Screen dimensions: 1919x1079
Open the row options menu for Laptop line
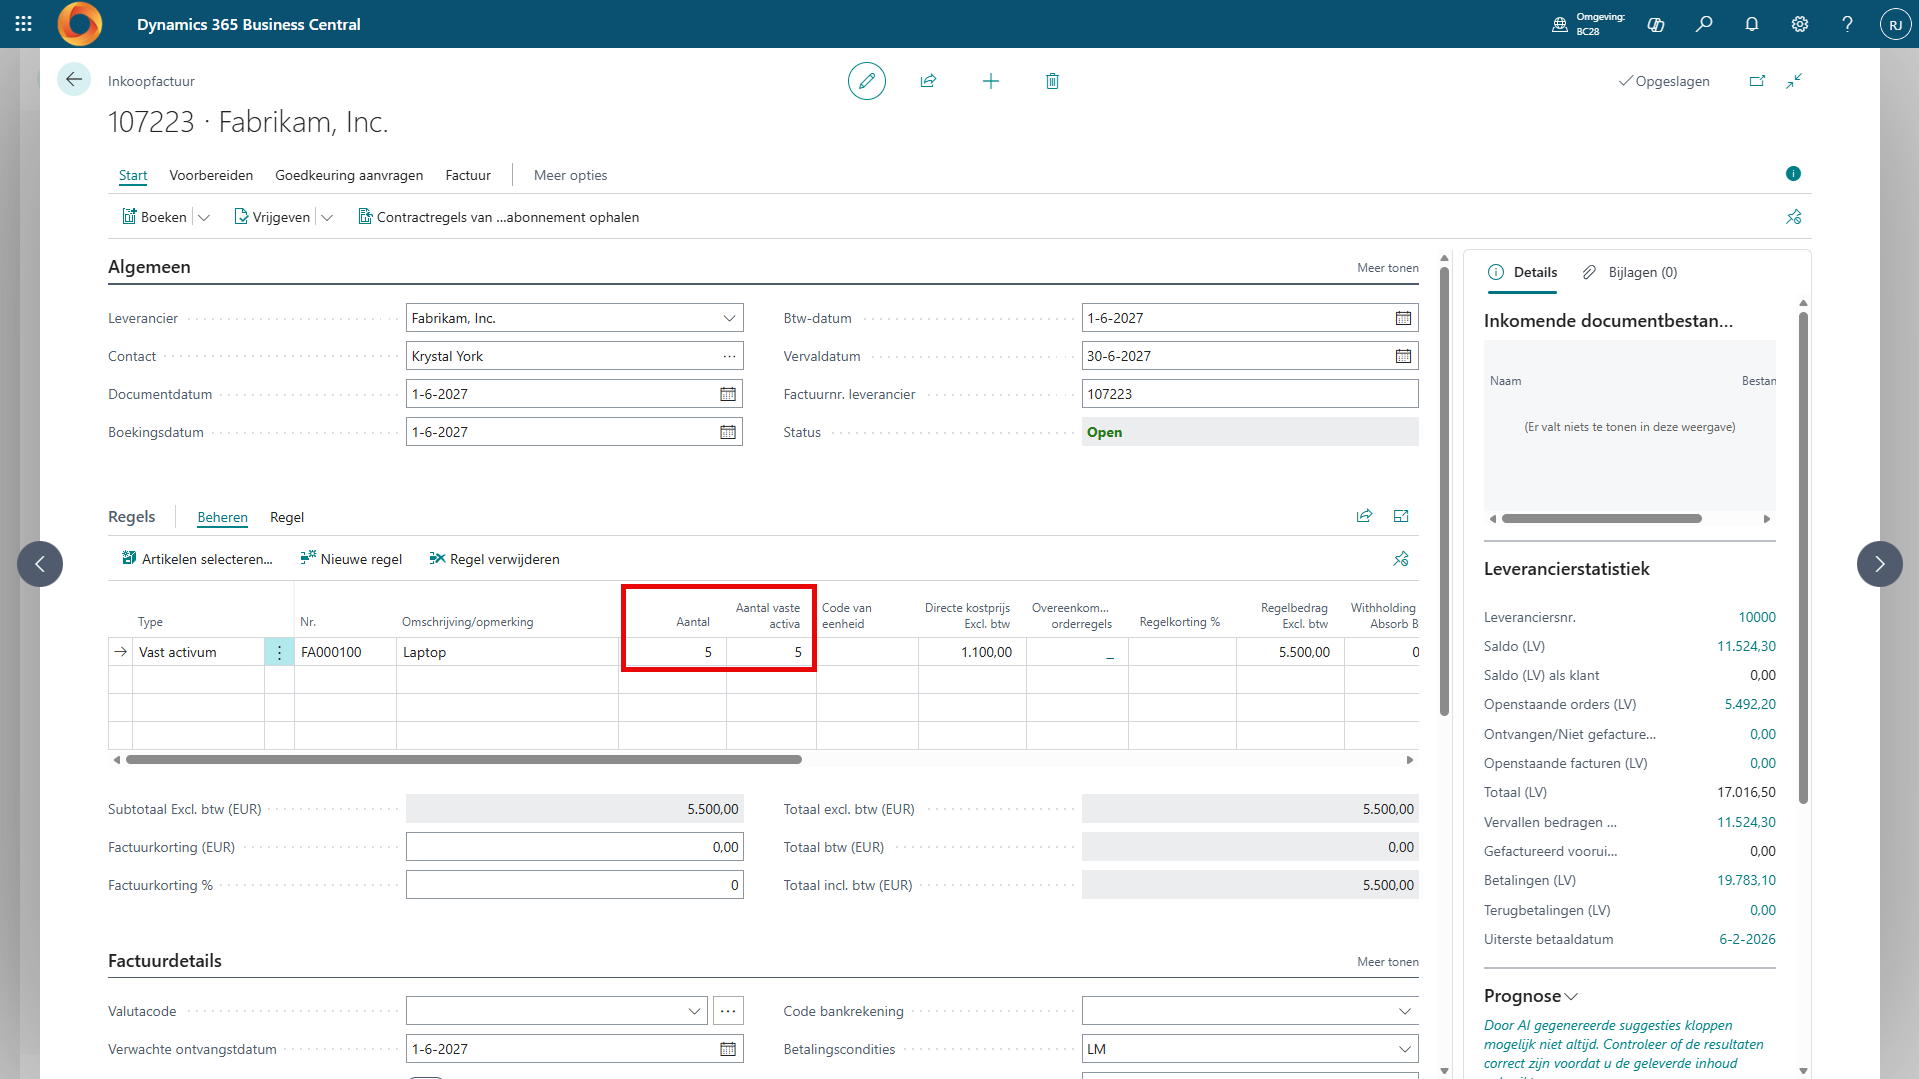click(x=279, y=652)
